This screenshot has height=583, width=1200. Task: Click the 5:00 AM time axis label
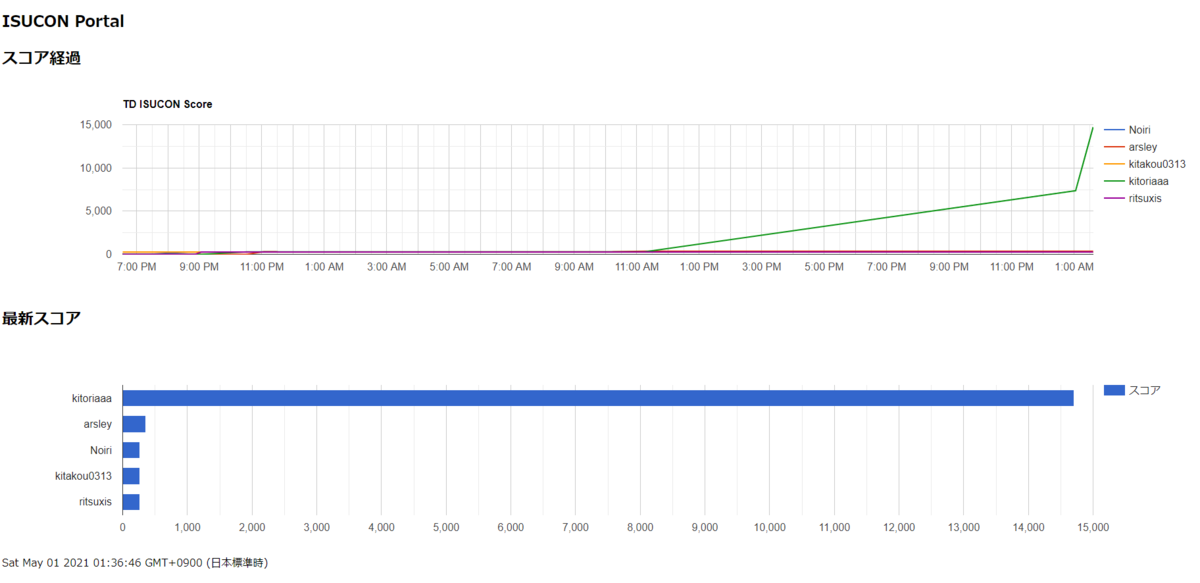pyautogui.click(x=449, y=267)
